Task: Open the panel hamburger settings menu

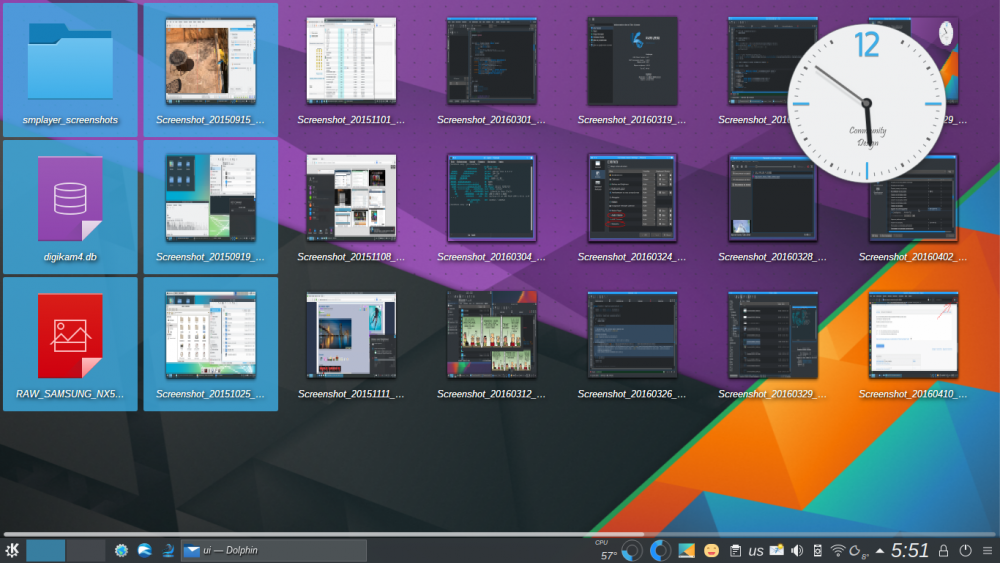Action: (988, 550)
